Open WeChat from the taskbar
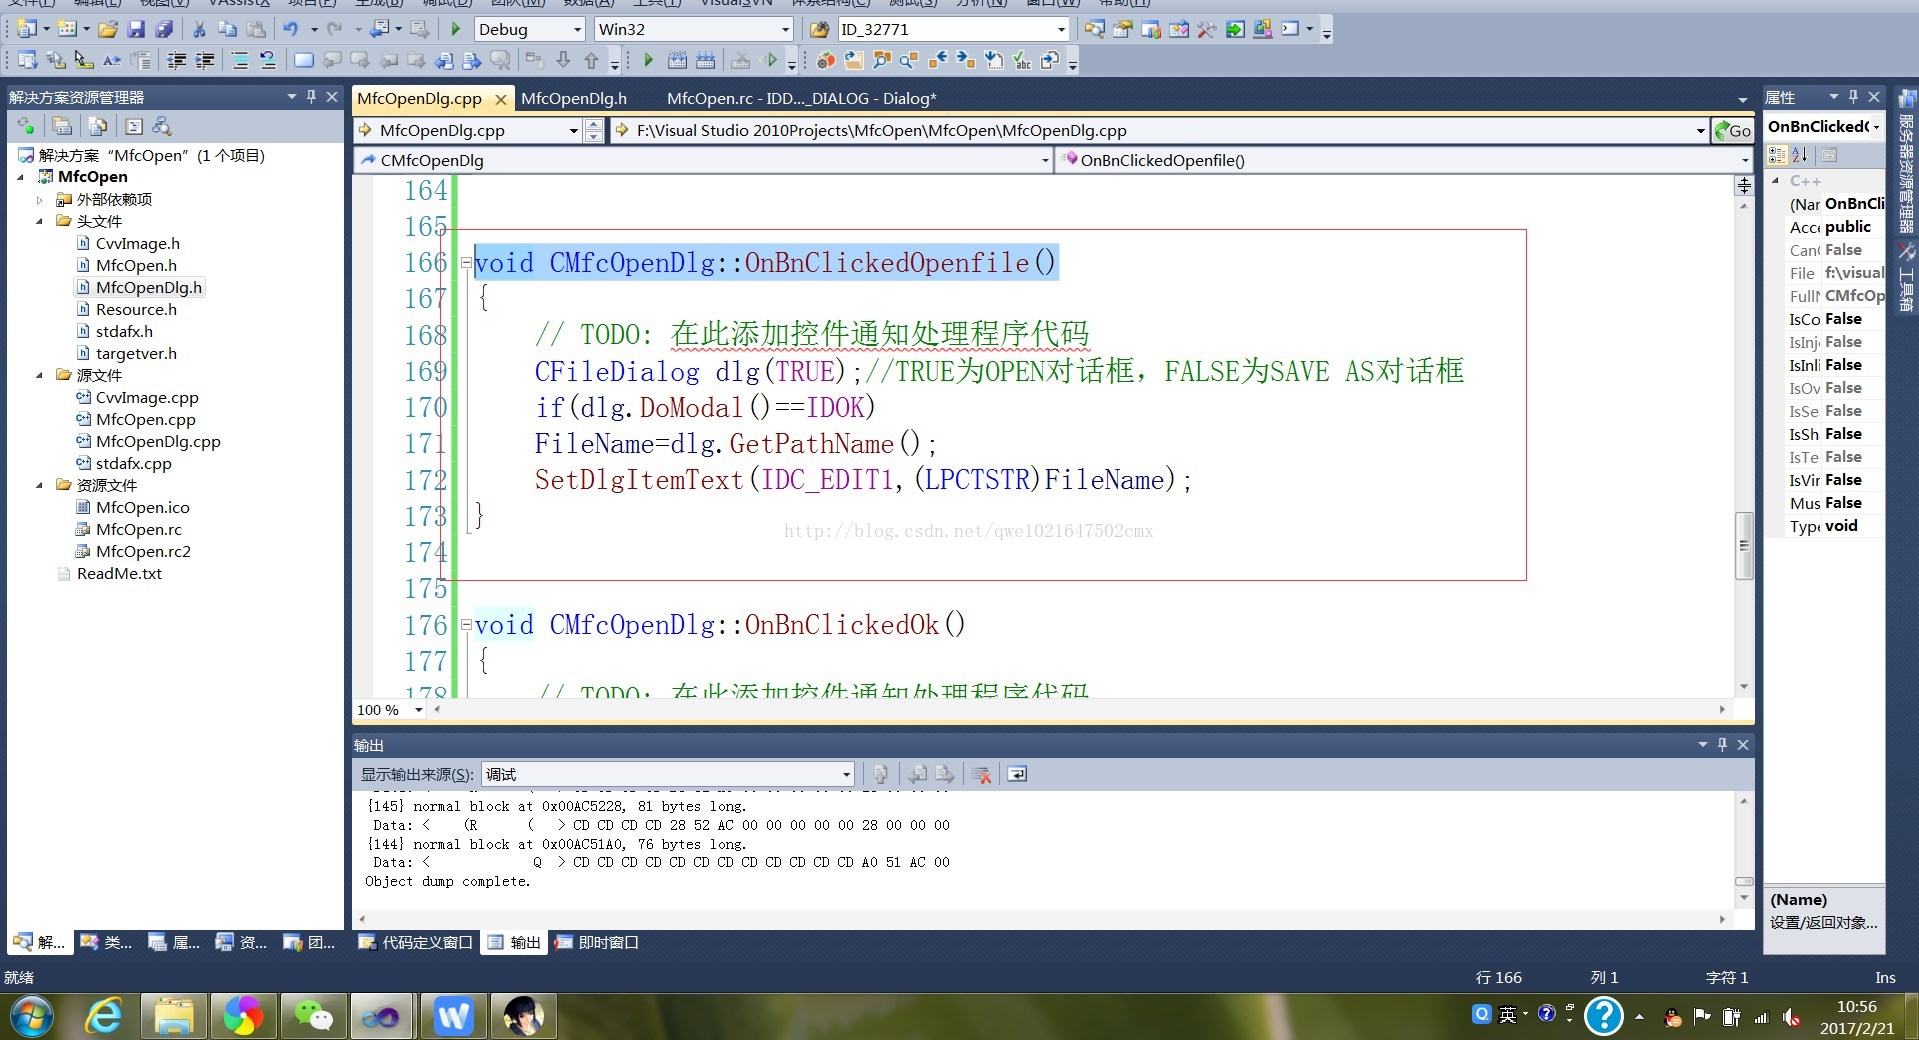 pos(313,1017)
